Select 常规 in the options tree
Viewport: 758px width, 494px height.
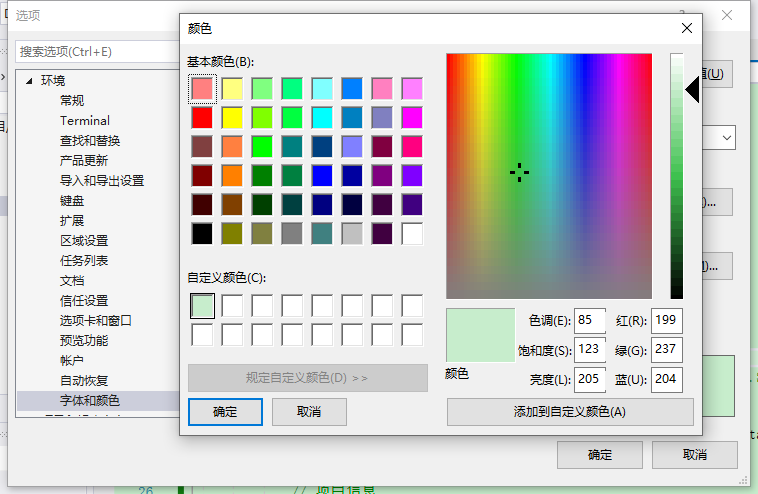[72, 101]
